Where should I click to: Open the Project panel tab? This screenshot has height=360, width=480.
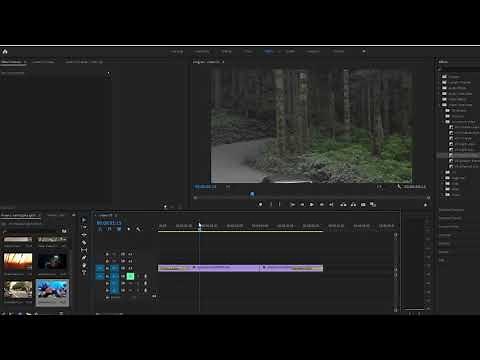(x=20, y=215)
